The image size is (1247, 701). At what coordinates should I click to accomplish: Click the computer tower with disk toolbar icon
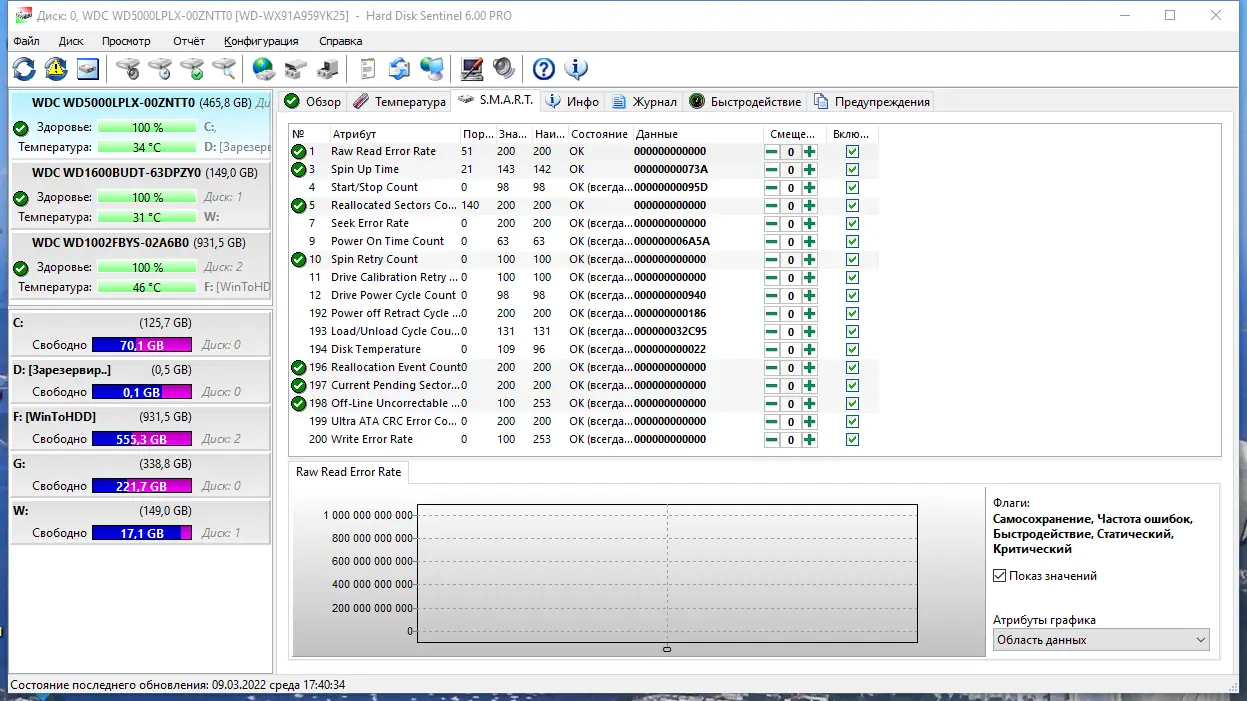[327, 69]
